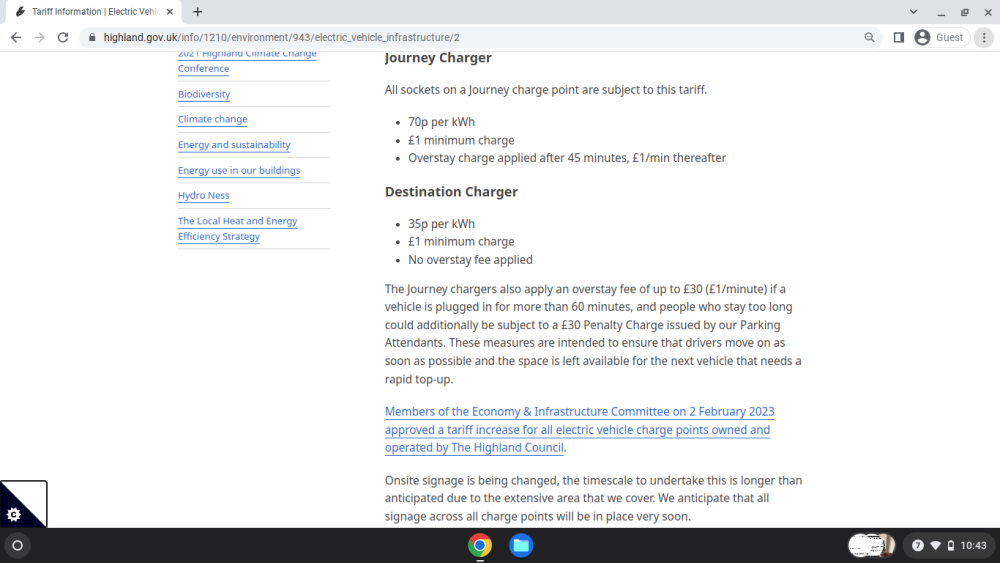Image resolution: width=1000 pixels, height=563 pixels.
Task: Open the zoom magnifier icon in address bar
Action: (869, 38)
